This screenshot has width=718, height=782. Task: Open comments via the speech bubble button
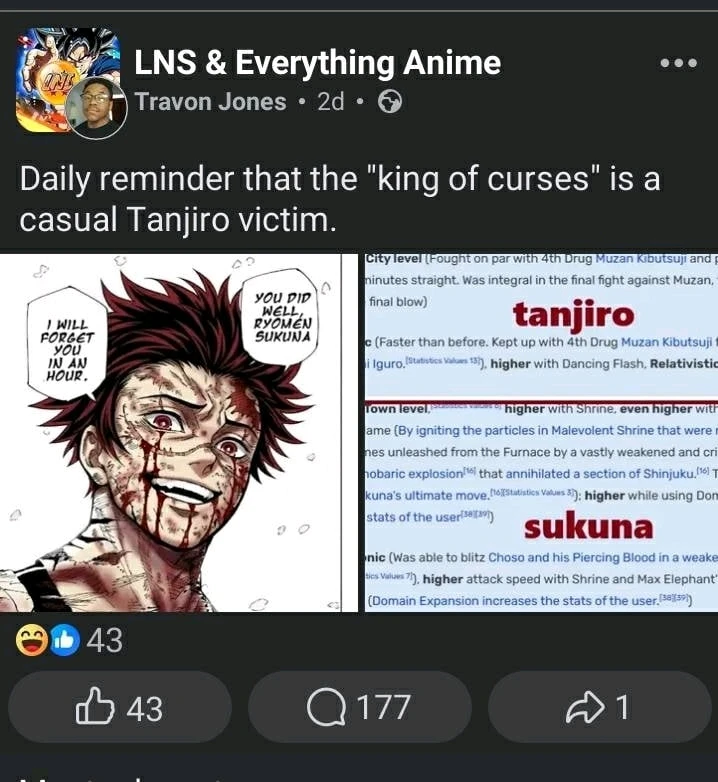(x=359, y=707)
